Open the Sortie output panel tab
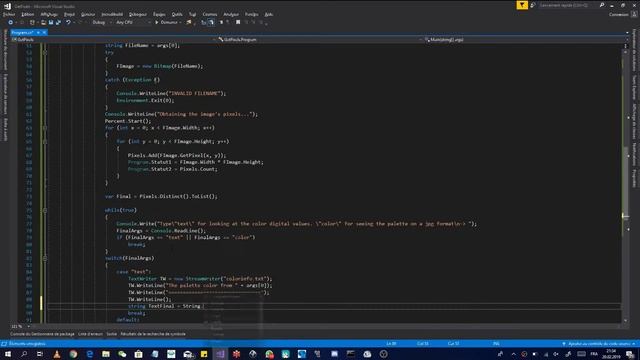 point(111,334)
